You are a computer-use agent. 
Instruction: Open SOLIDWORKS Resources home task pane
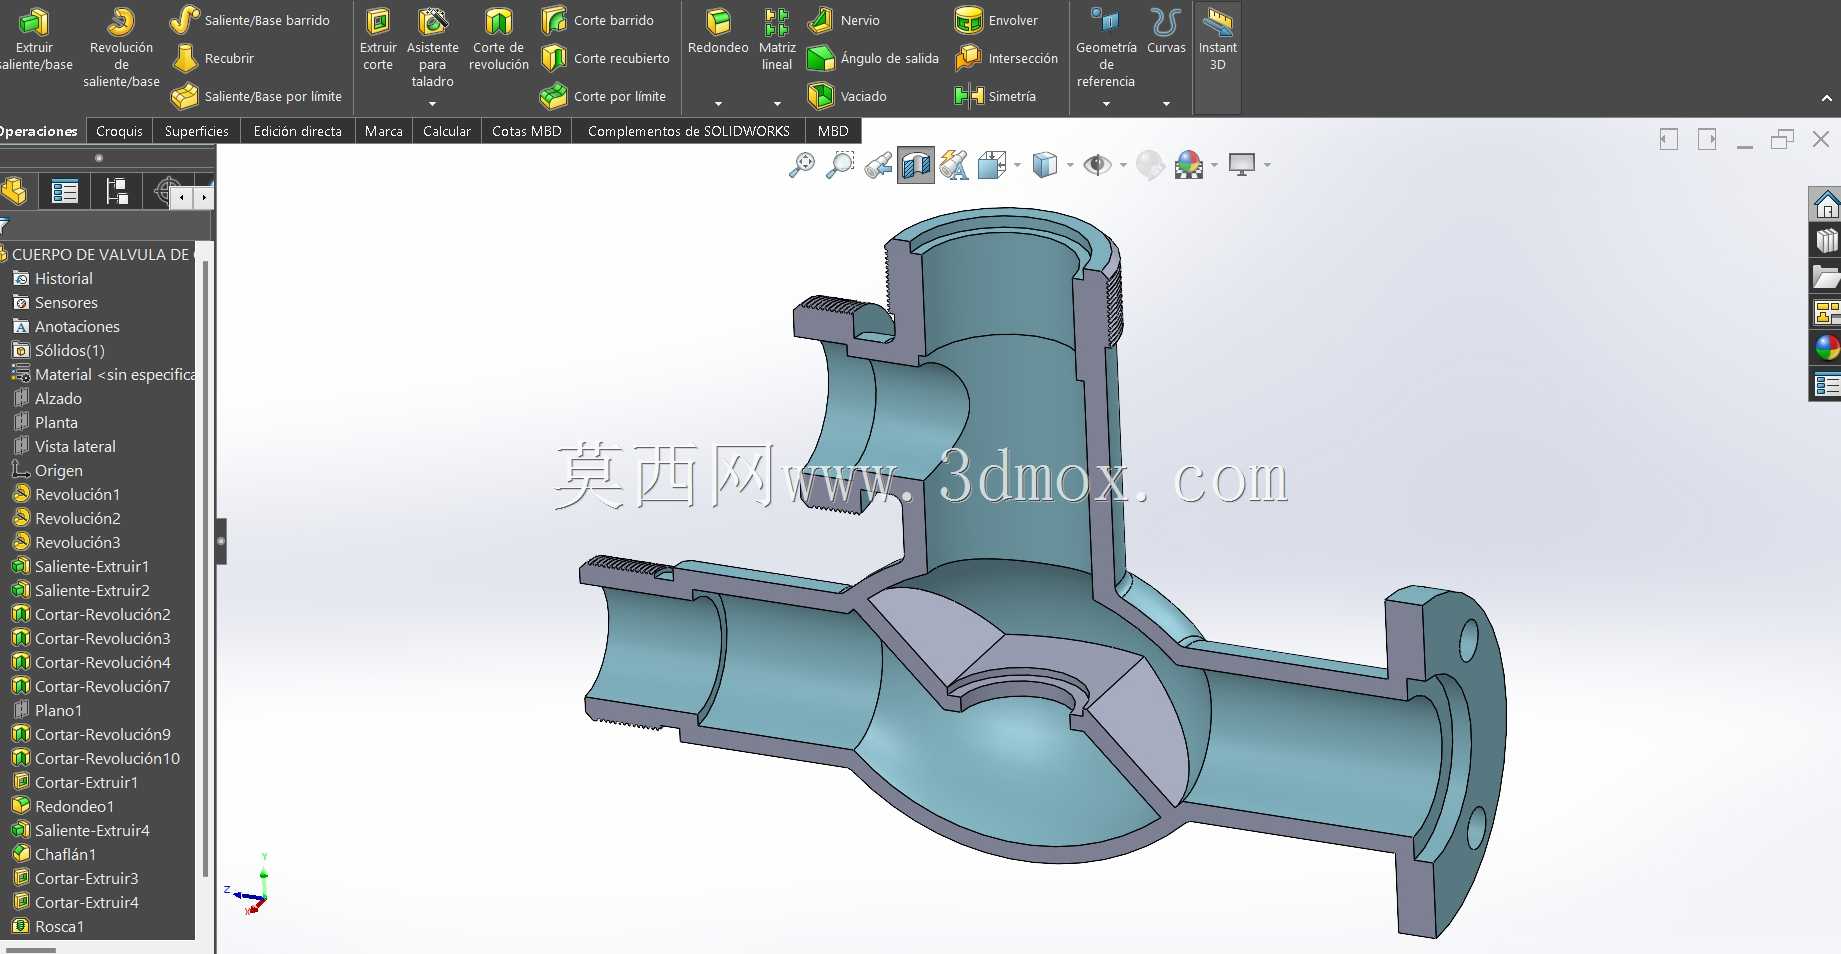(1826, 205)
